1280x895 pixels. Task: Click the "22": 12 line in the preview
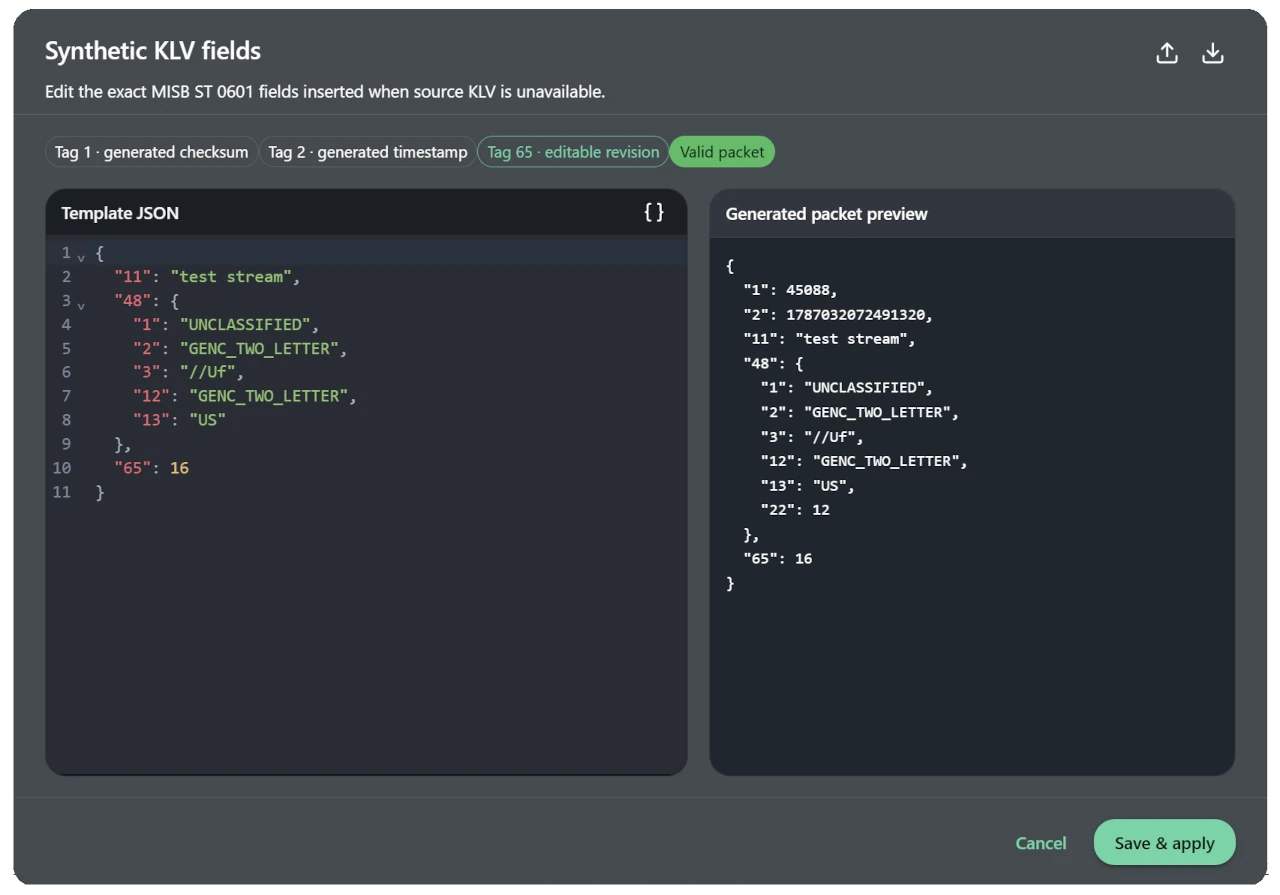point(795,510)
